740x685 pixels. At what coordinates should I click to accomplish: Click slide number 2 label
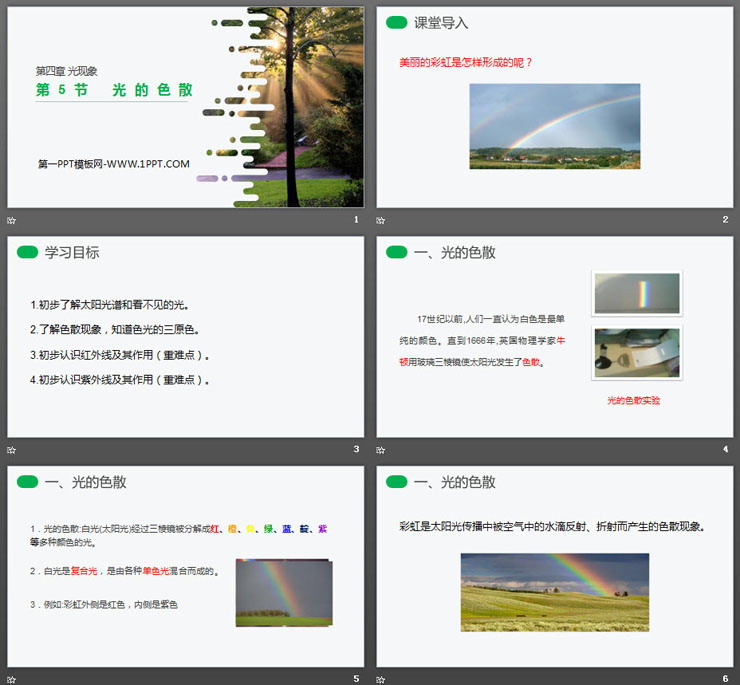coord(725,220)
